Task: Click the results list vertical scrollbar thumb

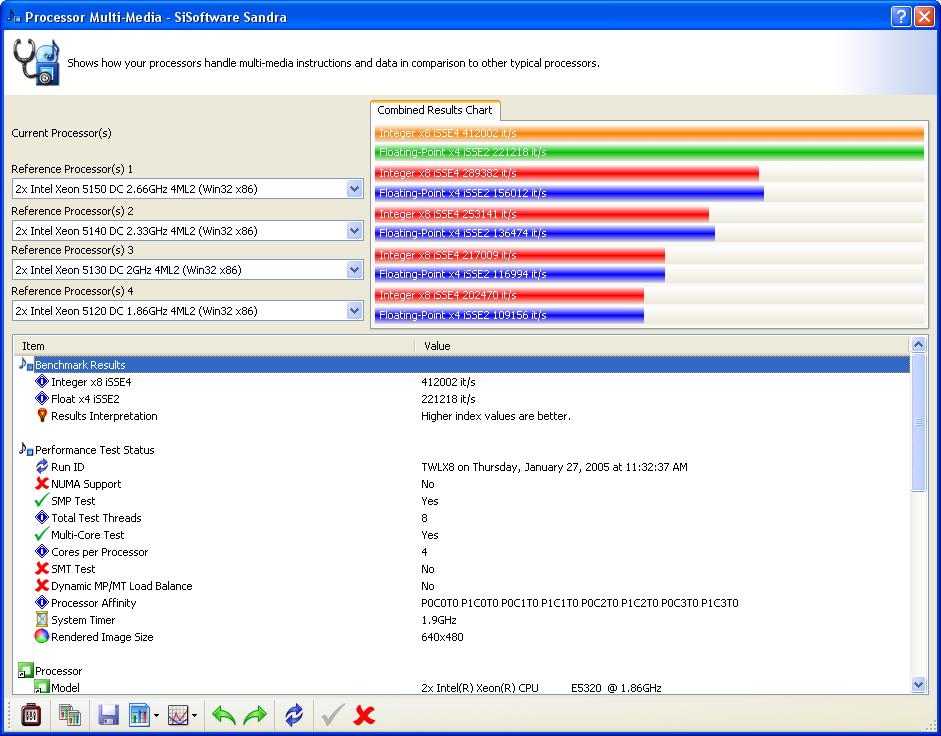Action: [918, 421]
